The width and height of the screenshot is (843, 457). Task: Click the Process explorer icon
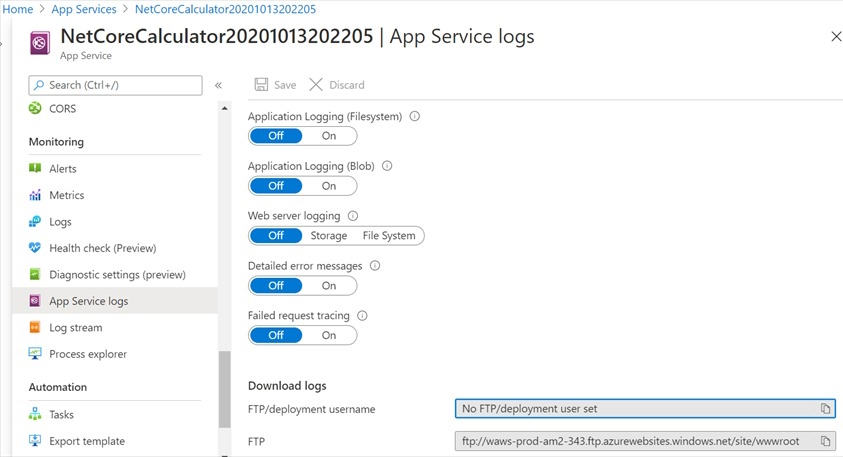(35, 354)
